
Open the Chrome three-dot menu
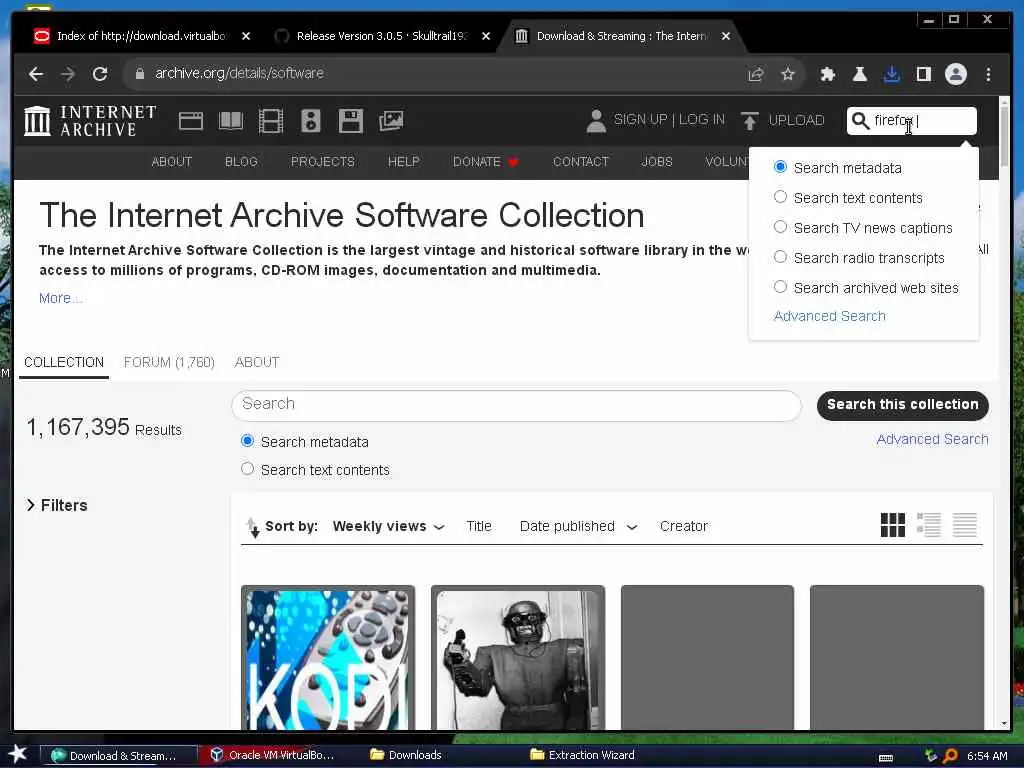point(988,74)
